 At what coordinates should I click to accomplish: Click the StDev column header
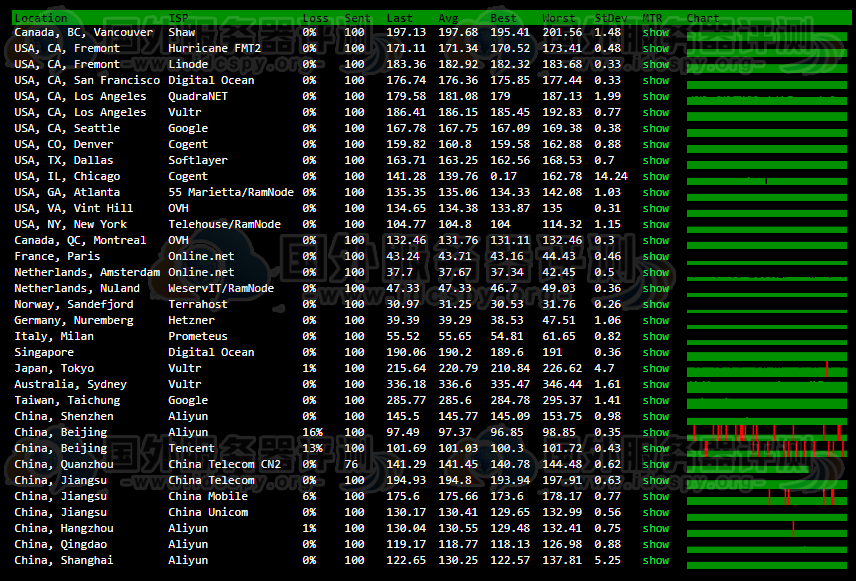coord(611,18)
